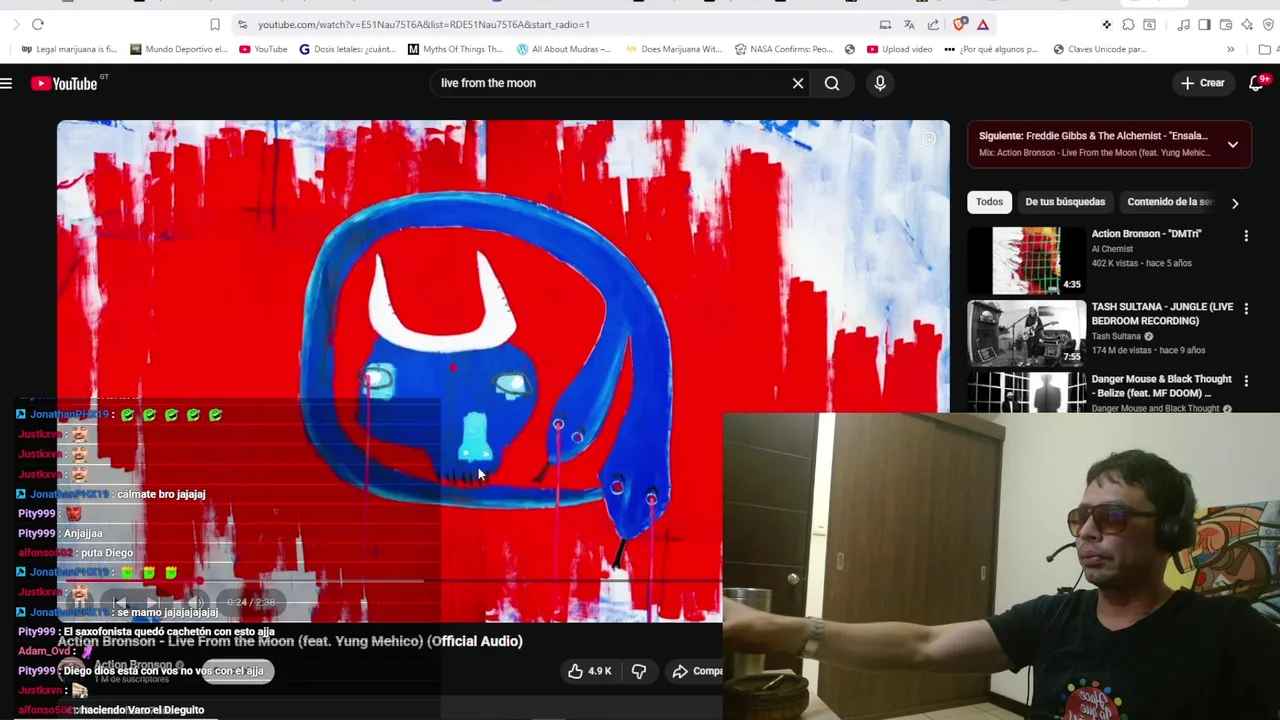Open the Danger Mouse 'Belize' video thumbnail

pyautogui.click(x=1026, y=392)
